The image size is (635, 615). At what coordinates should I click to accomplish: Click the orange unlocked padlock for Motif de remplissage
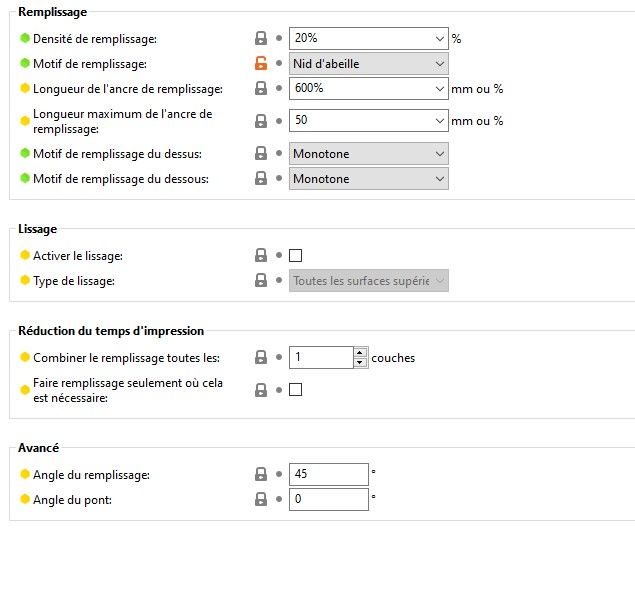(x=261, y=64)
